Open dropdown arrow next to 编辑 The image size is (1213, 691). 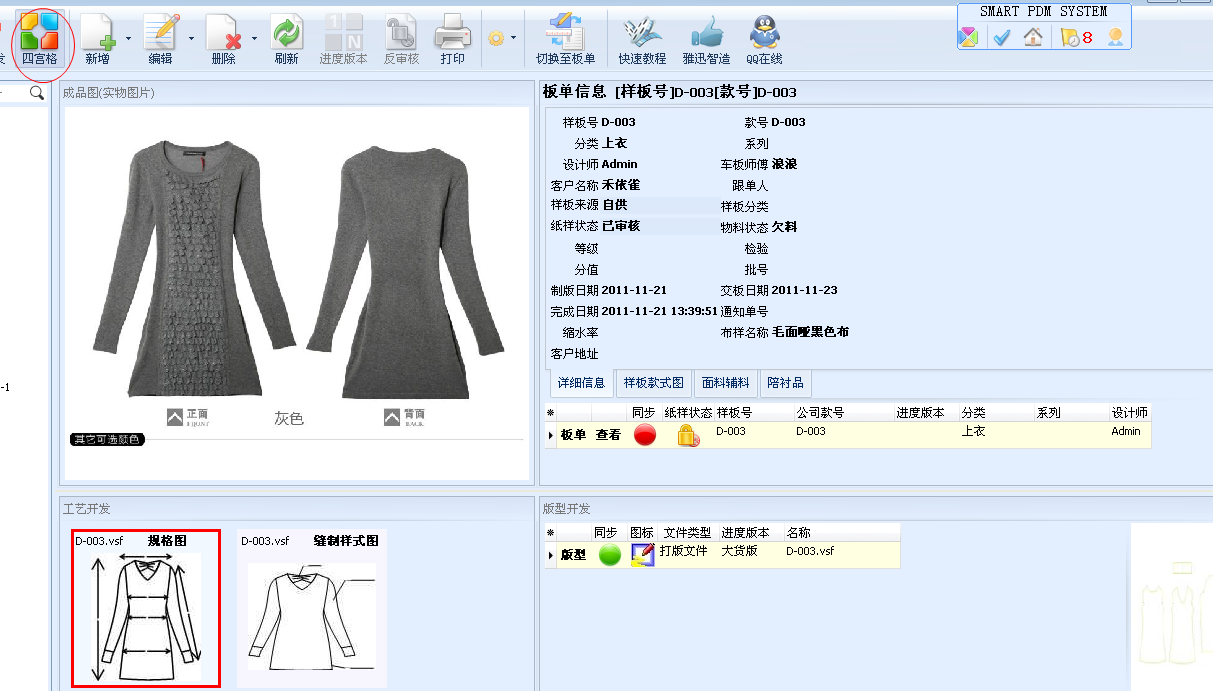(x=191, y=38)
